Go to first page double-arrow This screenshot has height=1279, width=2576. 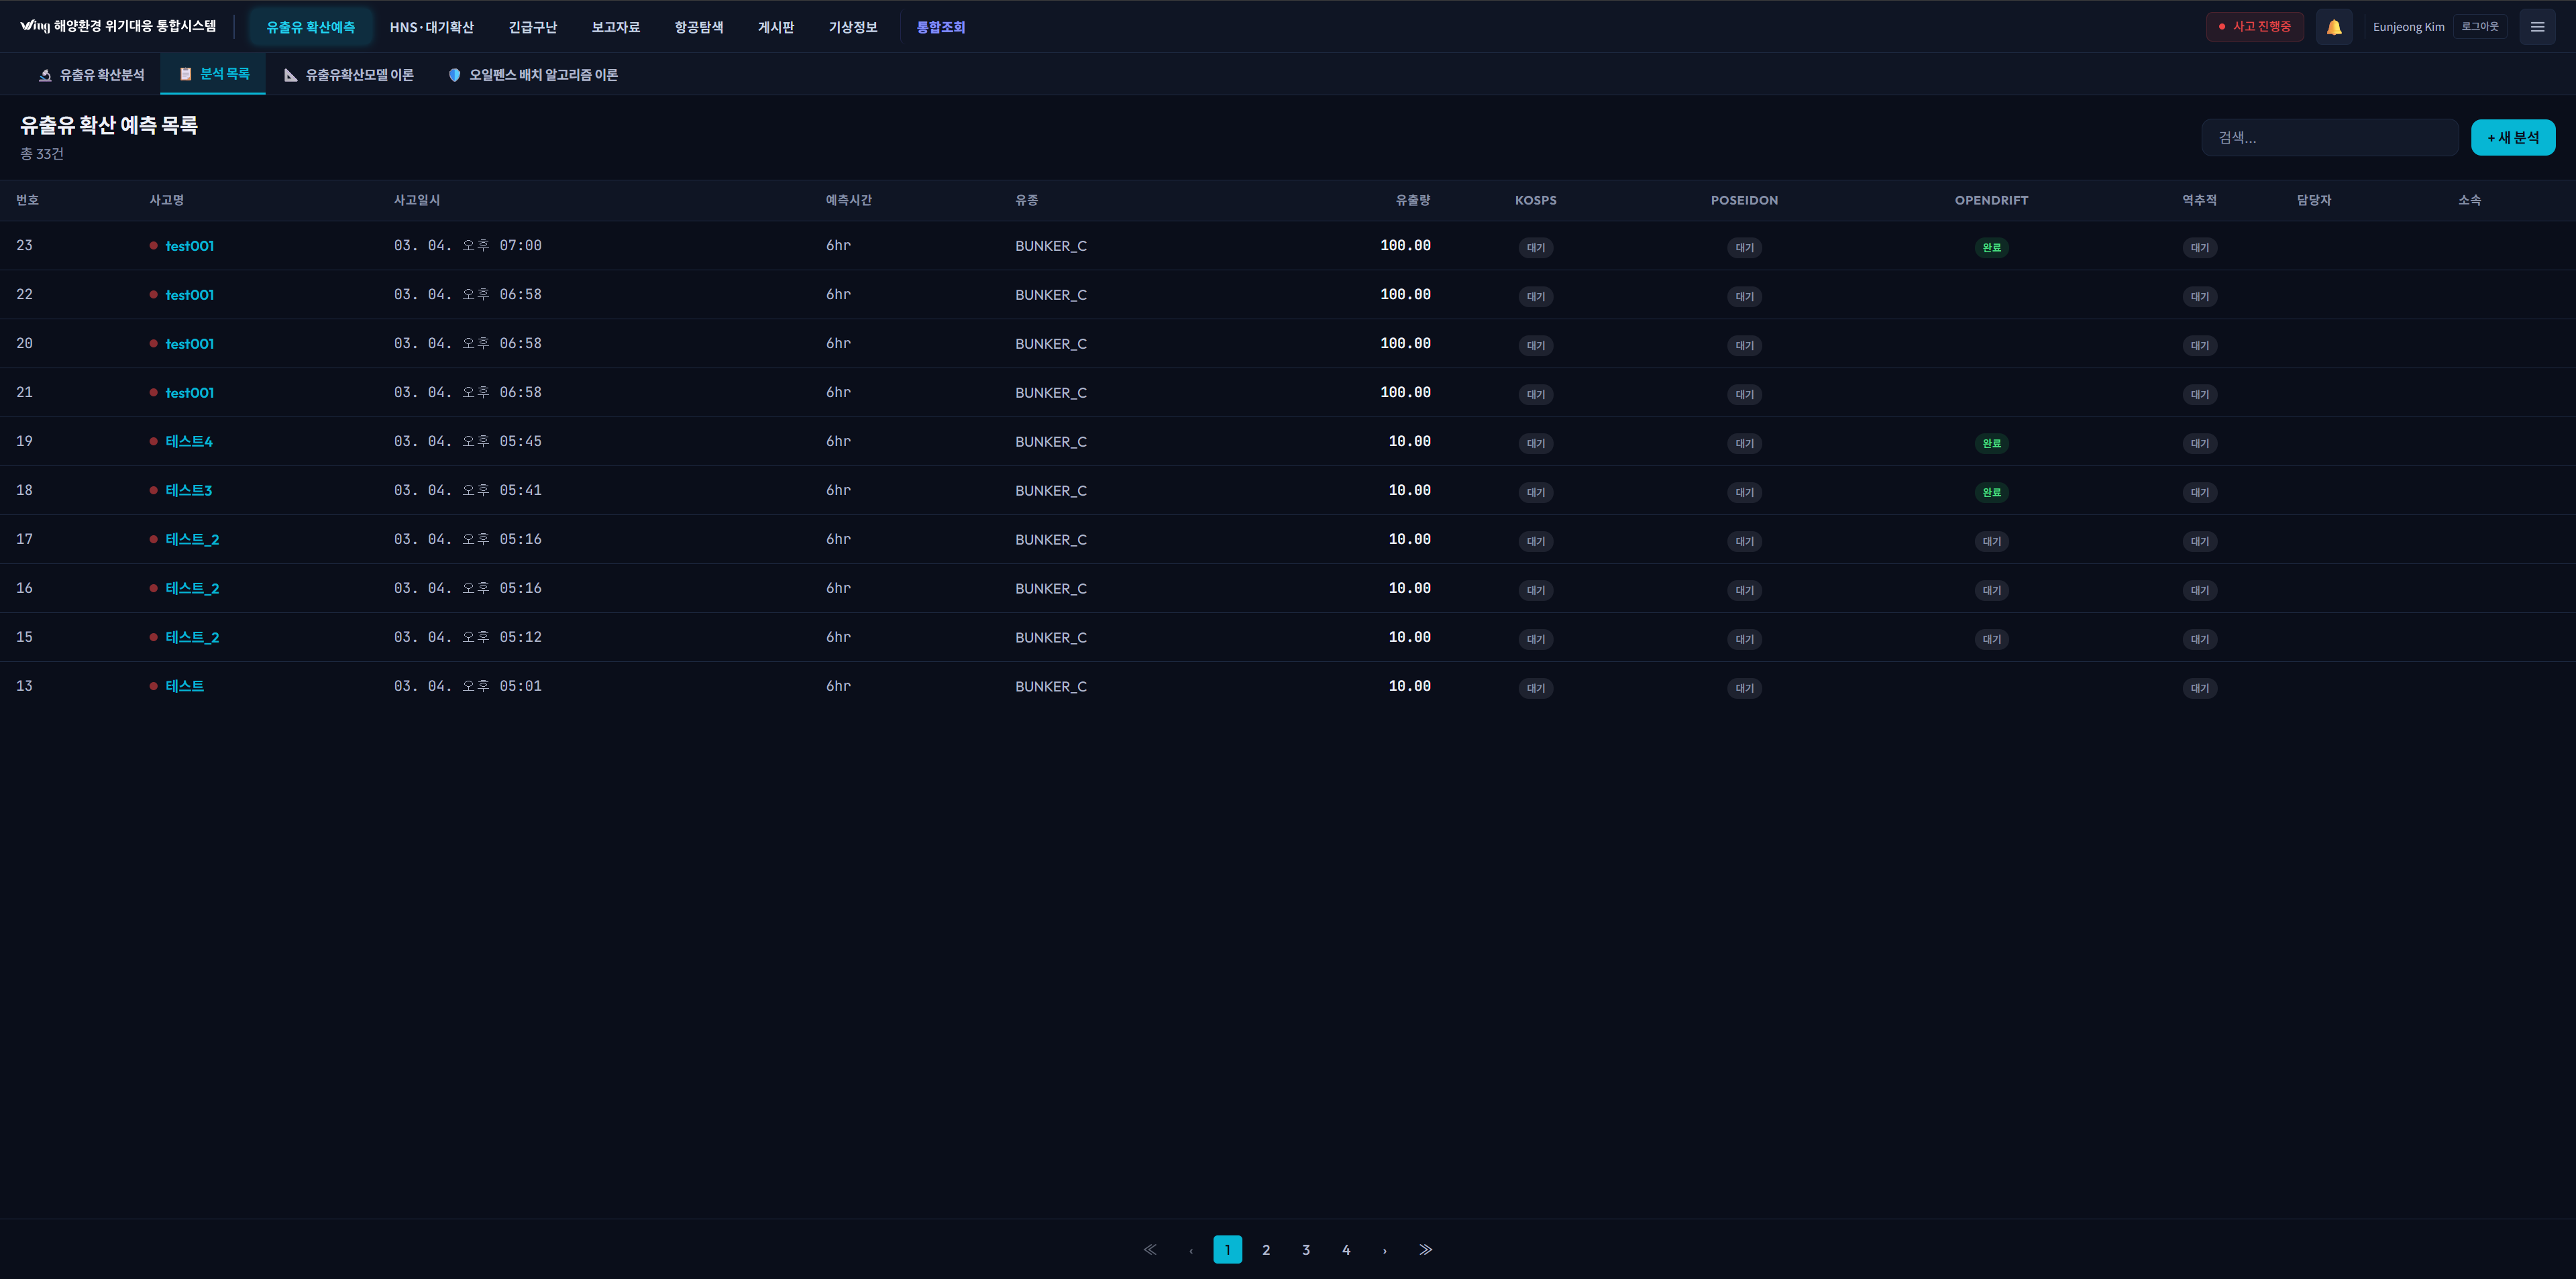click(1150, 1249)
